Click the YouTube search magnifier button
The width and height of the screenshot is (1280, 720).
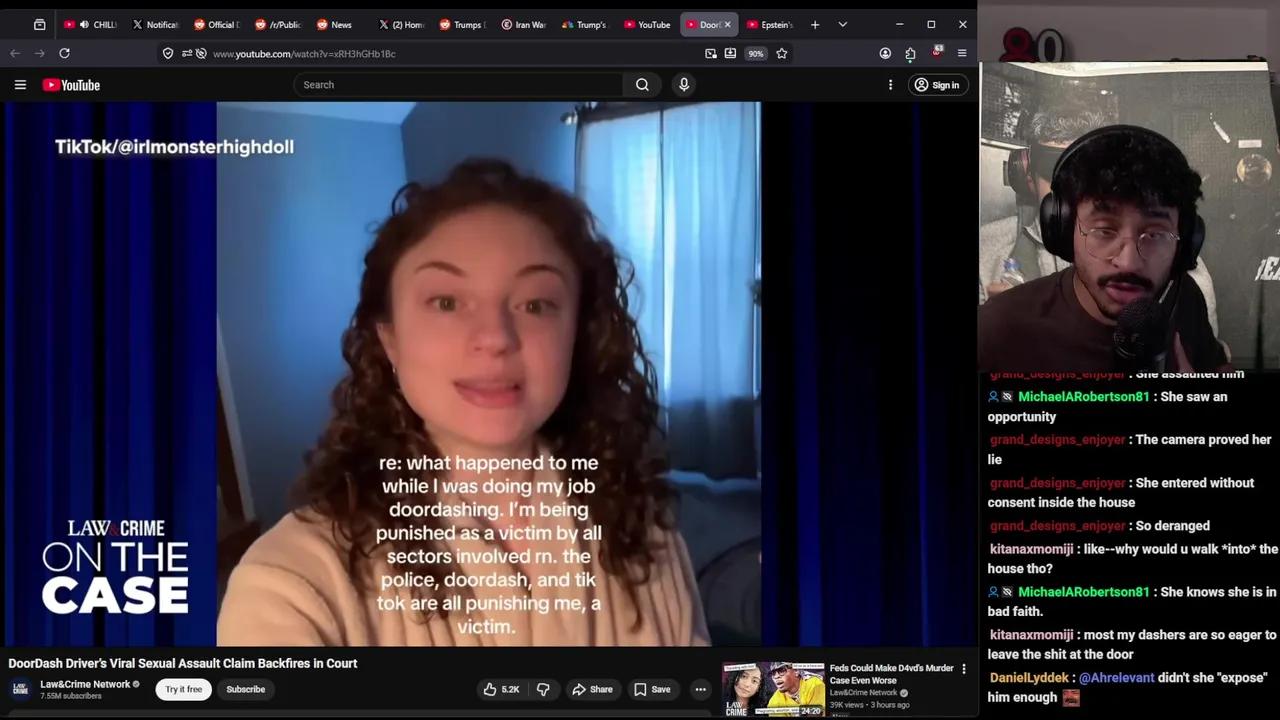tap(642, 85)
